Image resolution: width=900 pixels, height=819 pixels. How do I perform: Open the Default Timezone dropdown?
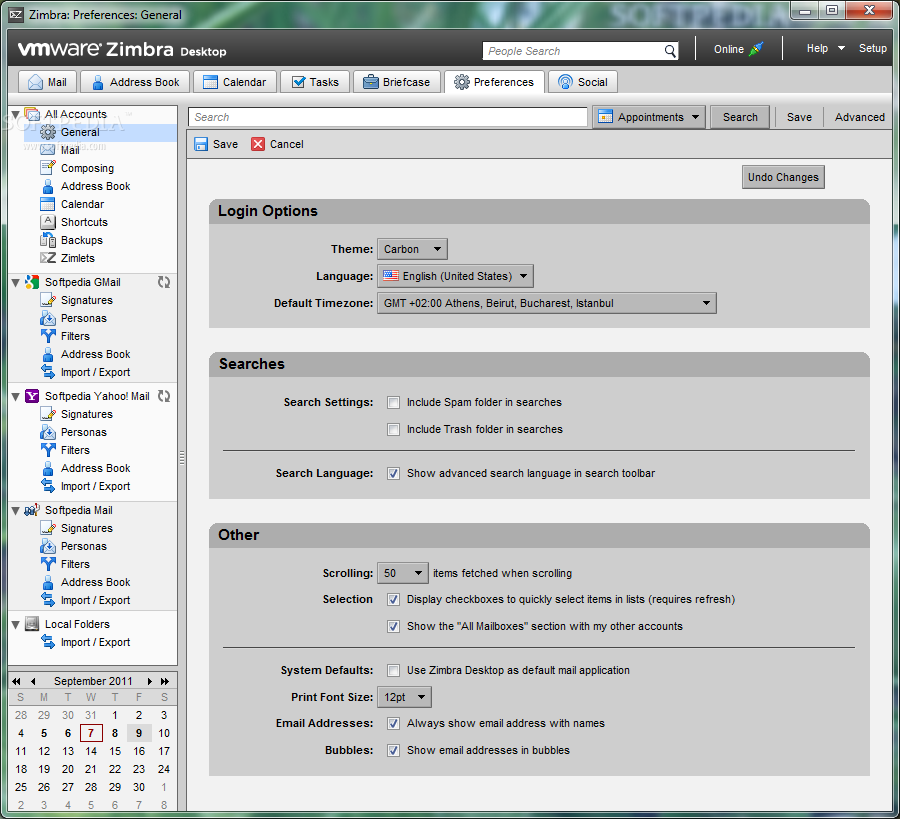click(546, 303)
